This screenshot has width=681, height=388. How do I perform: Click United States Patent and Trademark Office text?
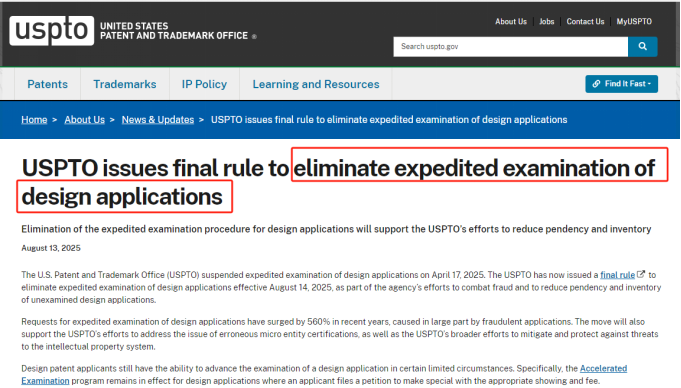click(x=174, y=31)
